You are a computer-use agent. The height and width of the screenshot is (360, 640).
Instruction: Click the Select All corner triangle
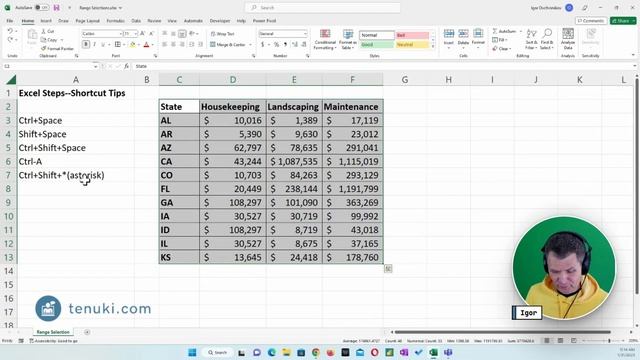tap(11, 80)
